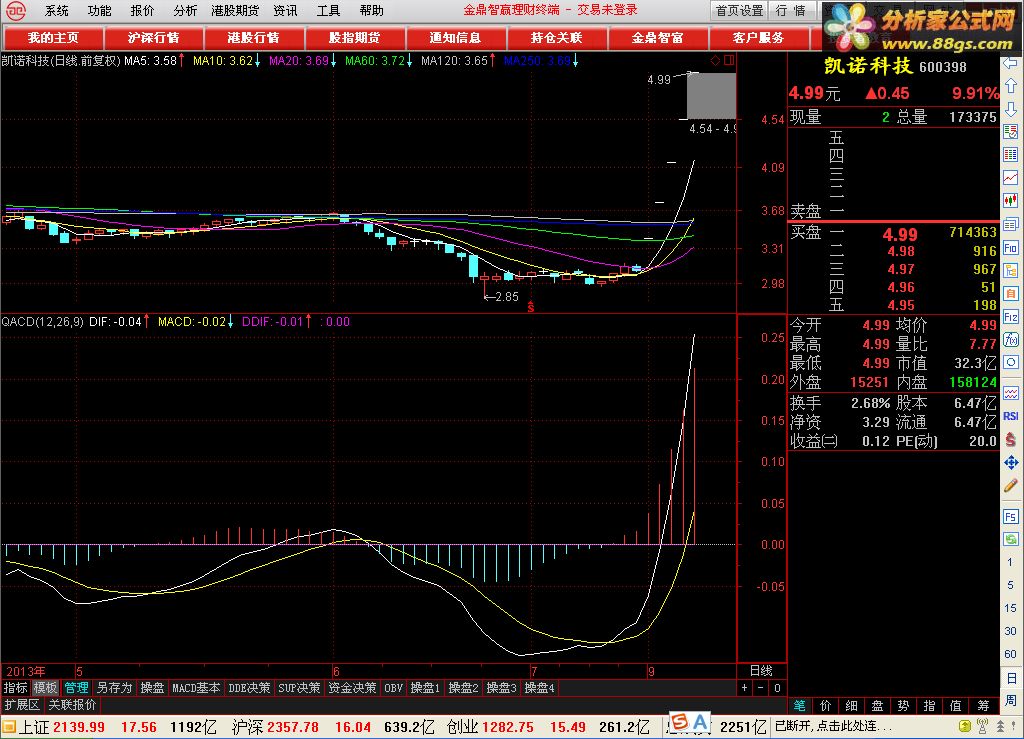Image resolution: width=1024 pixels, height=739 pixels.
Task: Select the RSI indicator icon
Action: (x=1010, y=416)
